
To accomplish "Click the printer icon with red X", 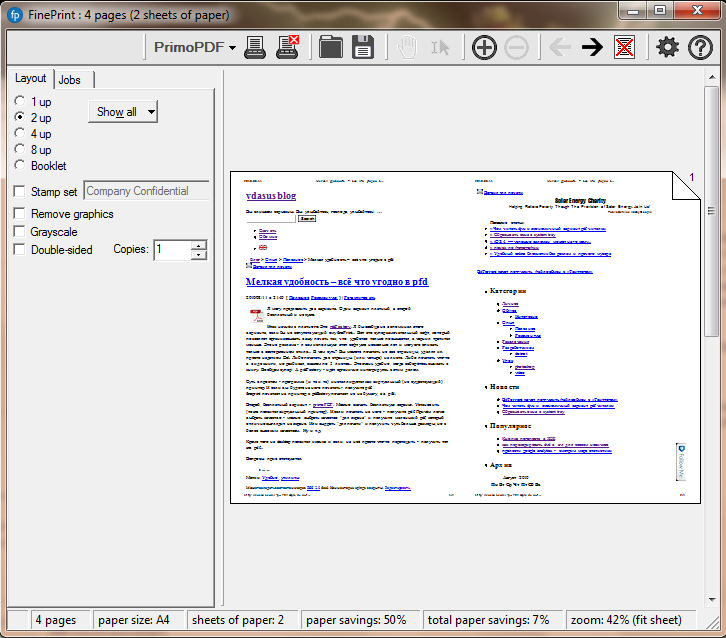I will click(x=288, y=46).
